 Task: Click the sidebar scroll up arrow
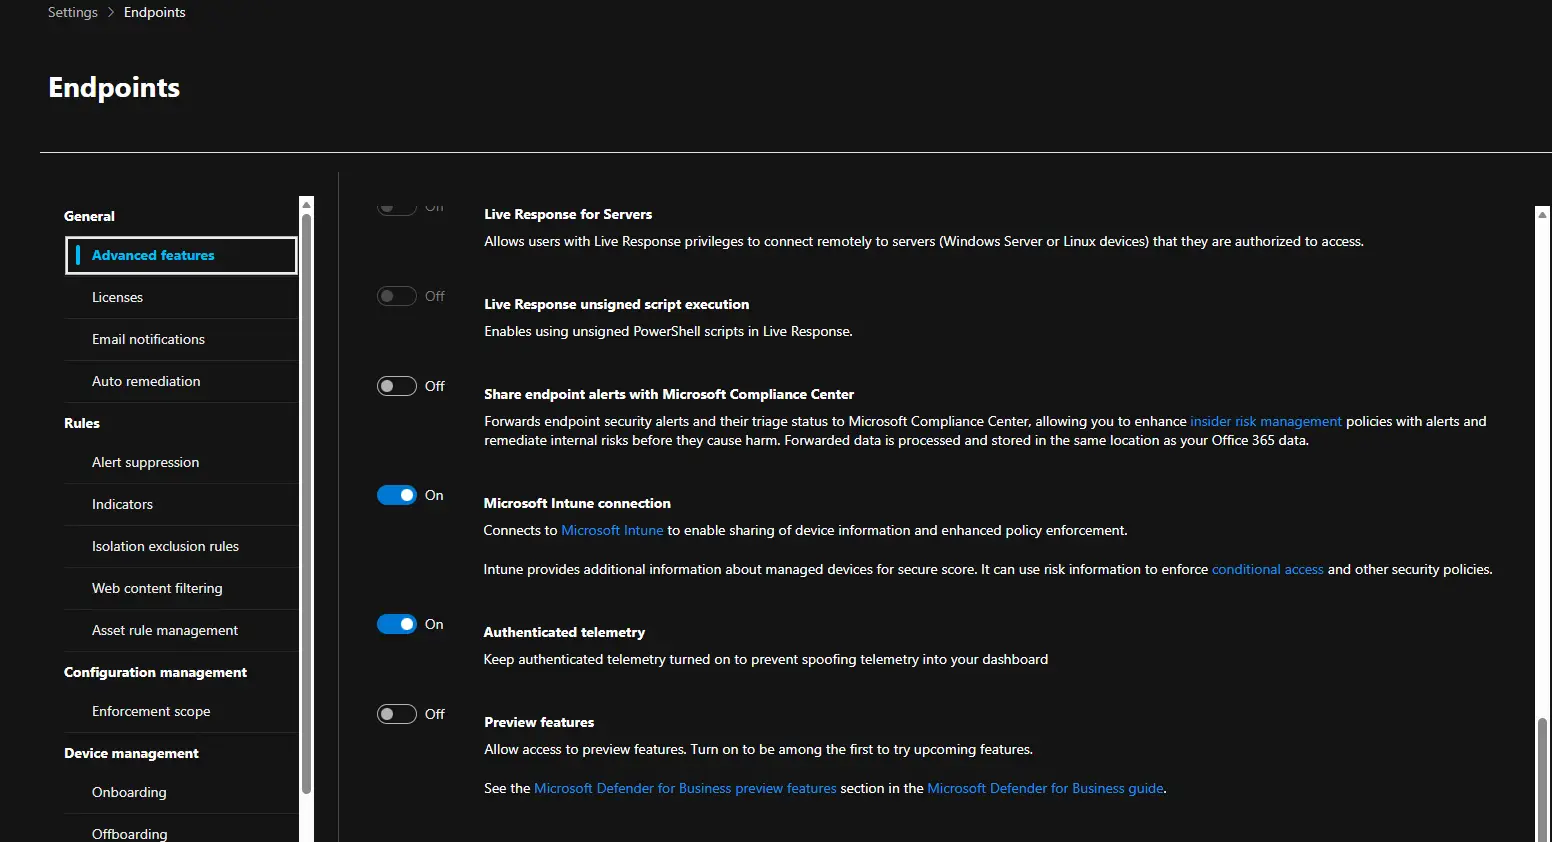pyautogui.click(x=306, y=204)
